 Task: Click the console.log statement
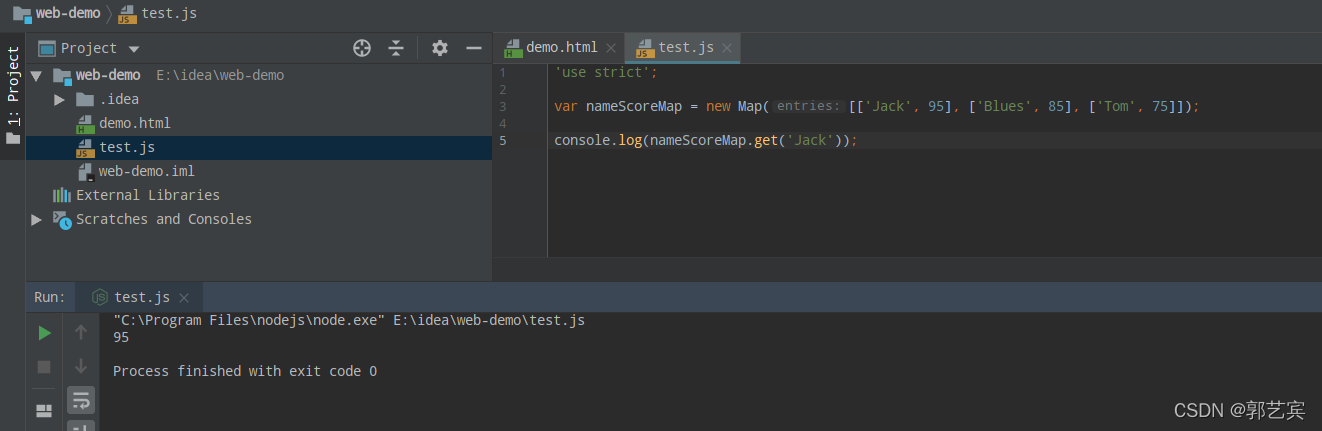706,140
